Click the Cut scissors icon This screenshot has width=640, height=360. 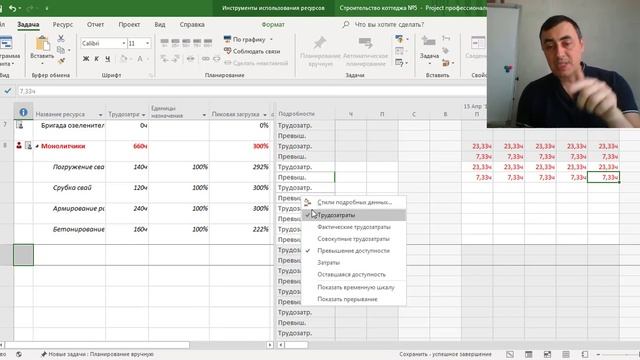pyautogui.click(x=61, y=38)
